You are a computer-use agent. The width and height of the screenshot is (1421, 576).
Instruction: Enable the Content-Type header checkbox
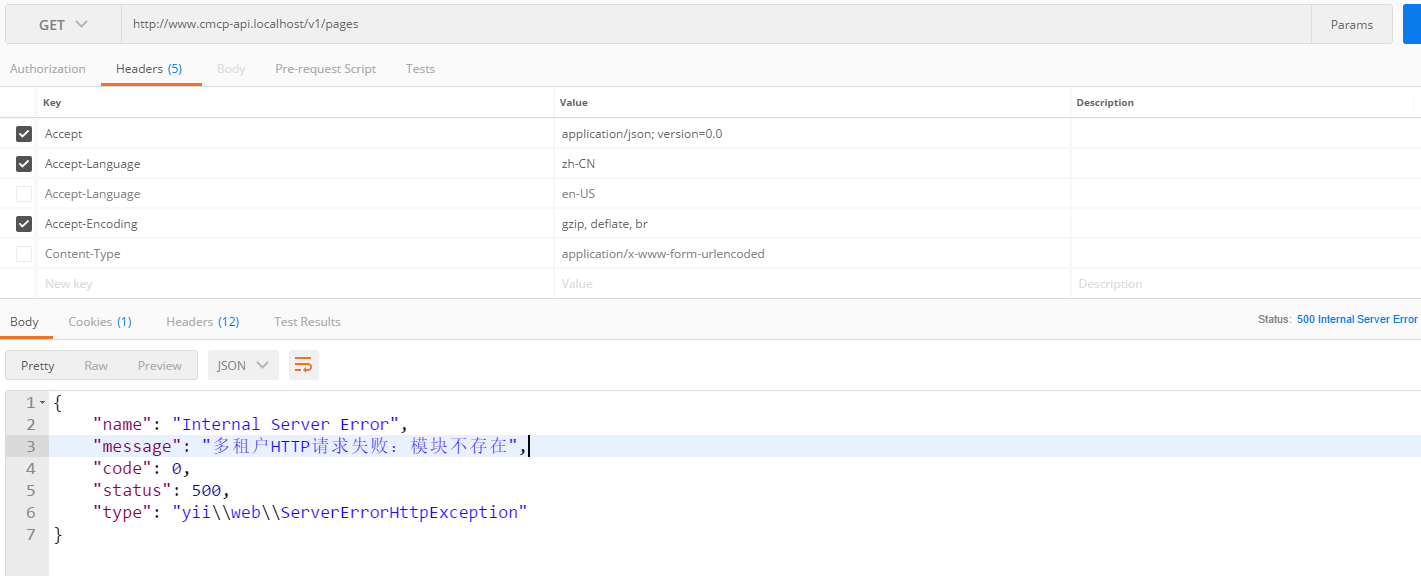point(24,254)
